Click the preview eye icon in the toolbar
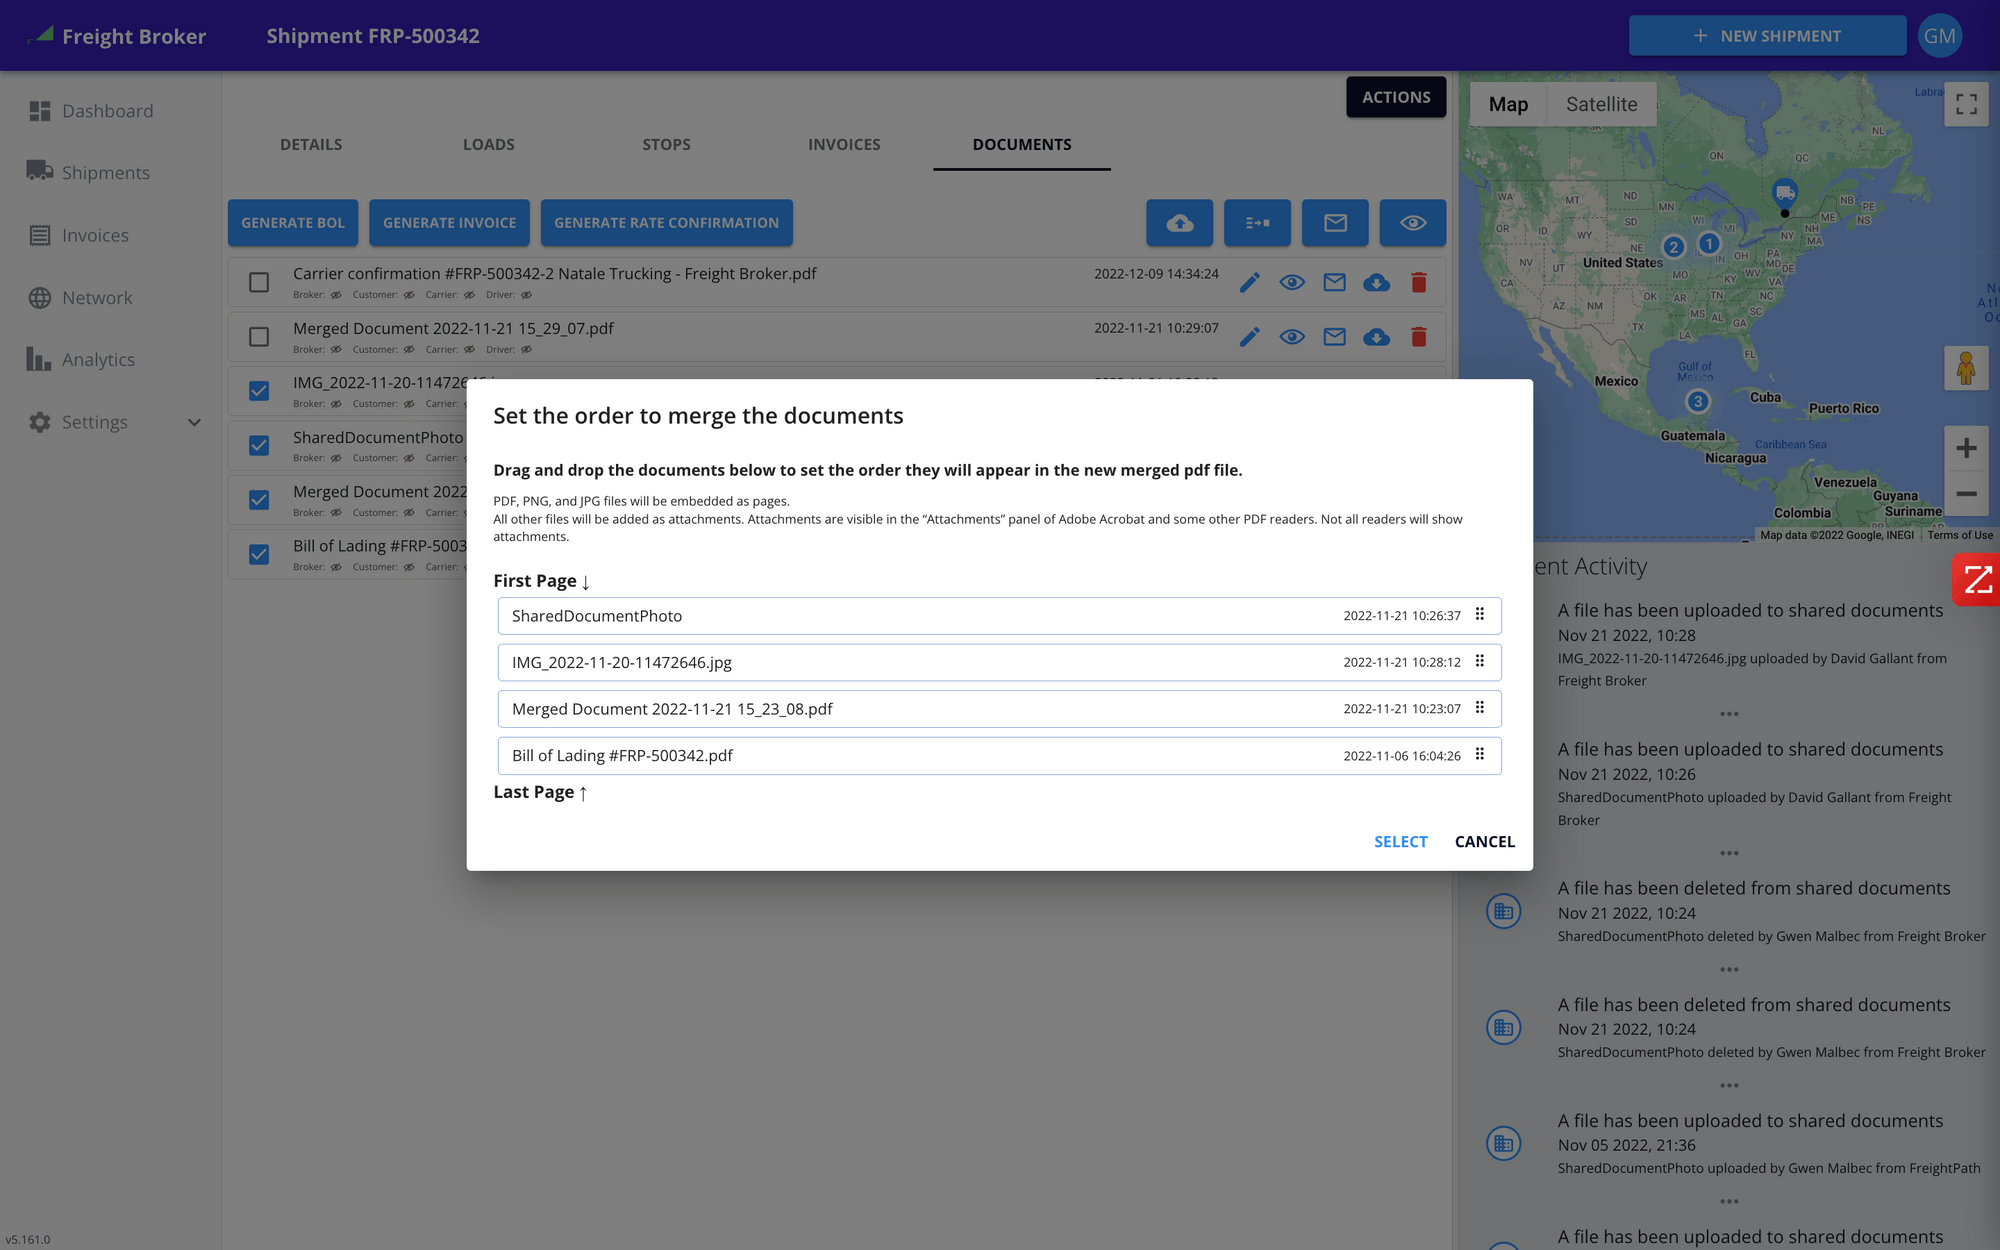Screen dimensions: 2000x1250 tap(1412, 222)
